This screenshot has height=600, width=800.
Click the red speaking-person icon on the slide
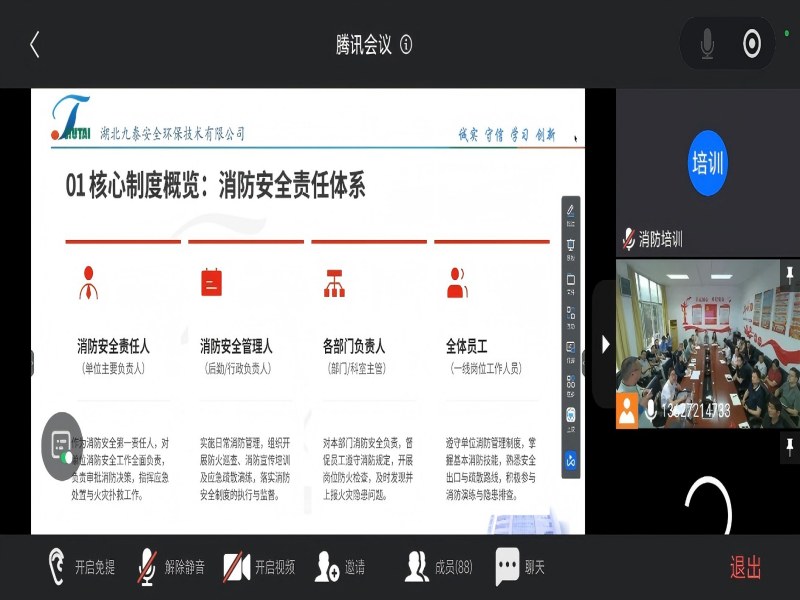(x=457, y=282)
